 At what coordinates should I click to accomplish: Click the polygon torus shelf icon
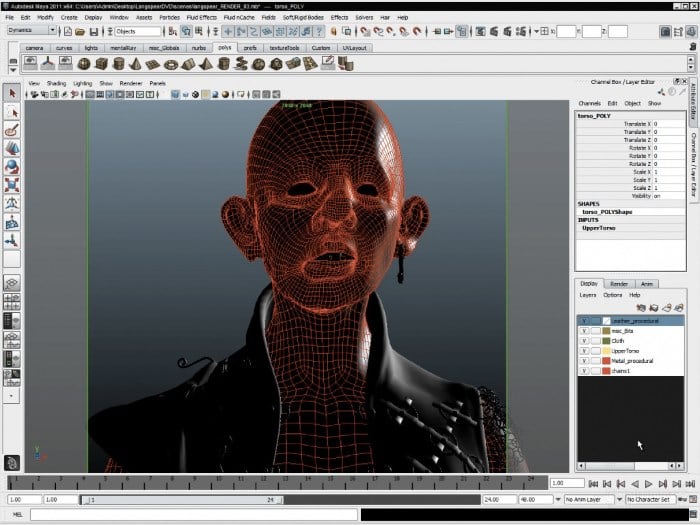click(x=171, y=64)
